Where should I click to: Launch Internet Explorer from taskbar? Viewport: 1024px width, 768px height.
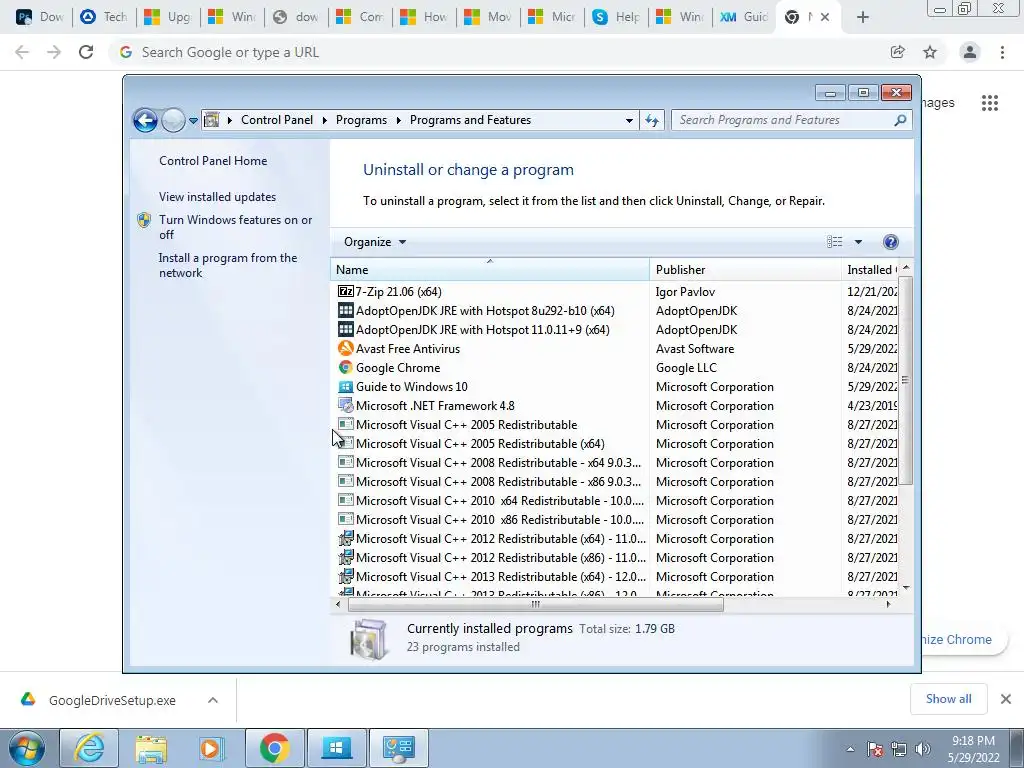(x=89, y=748)
